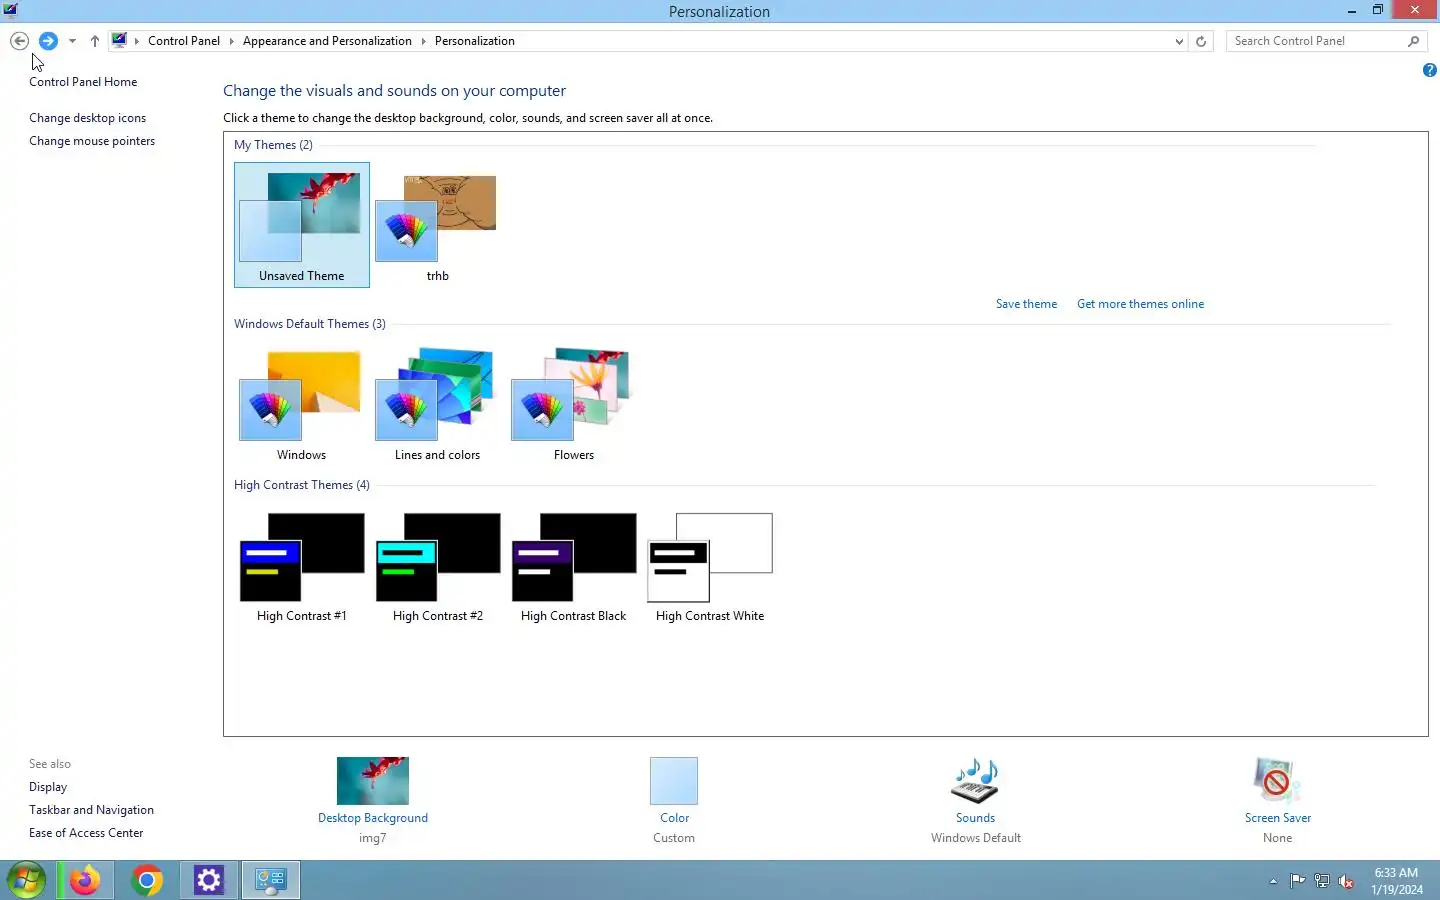This screenshot has height=900, width=1440.
Task: Launch Chrome from taskbar
Action: pyautogui.click(x=147, y=880)
